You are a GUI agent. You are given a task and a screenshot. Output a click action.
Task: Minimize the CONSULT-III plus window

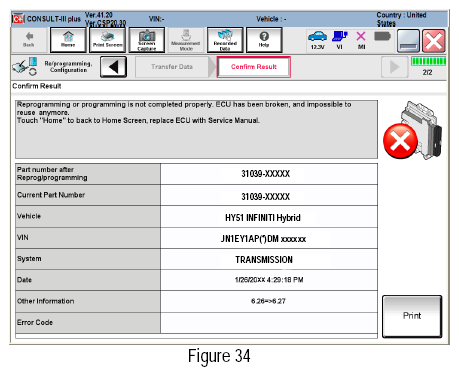point(408,41)
